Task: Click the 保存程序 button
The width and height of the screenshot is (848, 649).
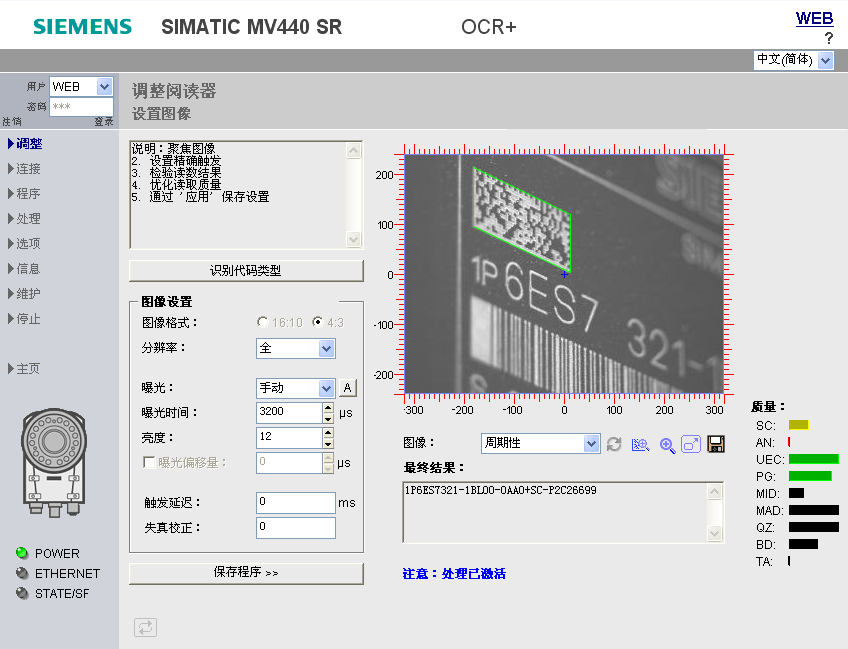Action: coord(246,573)
